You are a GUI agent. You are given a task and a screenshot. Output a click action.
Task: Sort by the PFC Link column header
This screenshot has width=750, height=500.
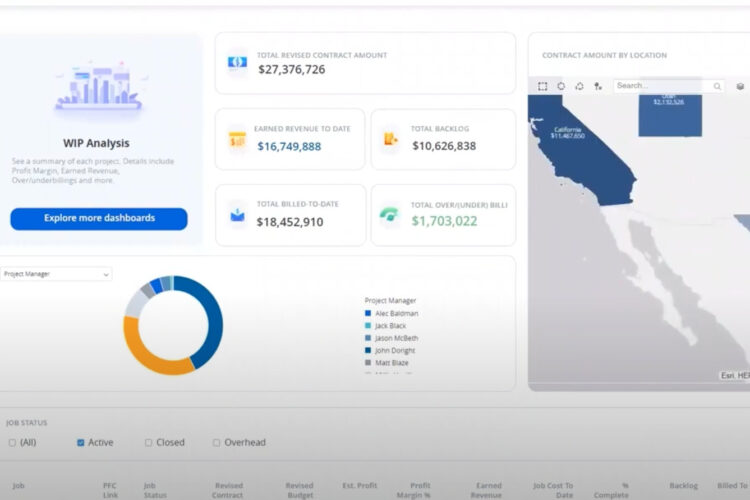(110, 490)
